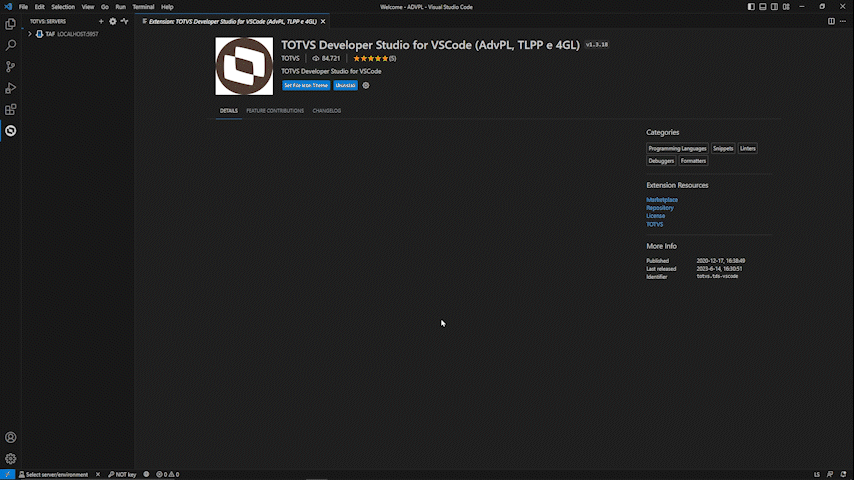The width and height of the screenshot is (854, 480).
Task: Open the Repository resource link
Action: 660,208
